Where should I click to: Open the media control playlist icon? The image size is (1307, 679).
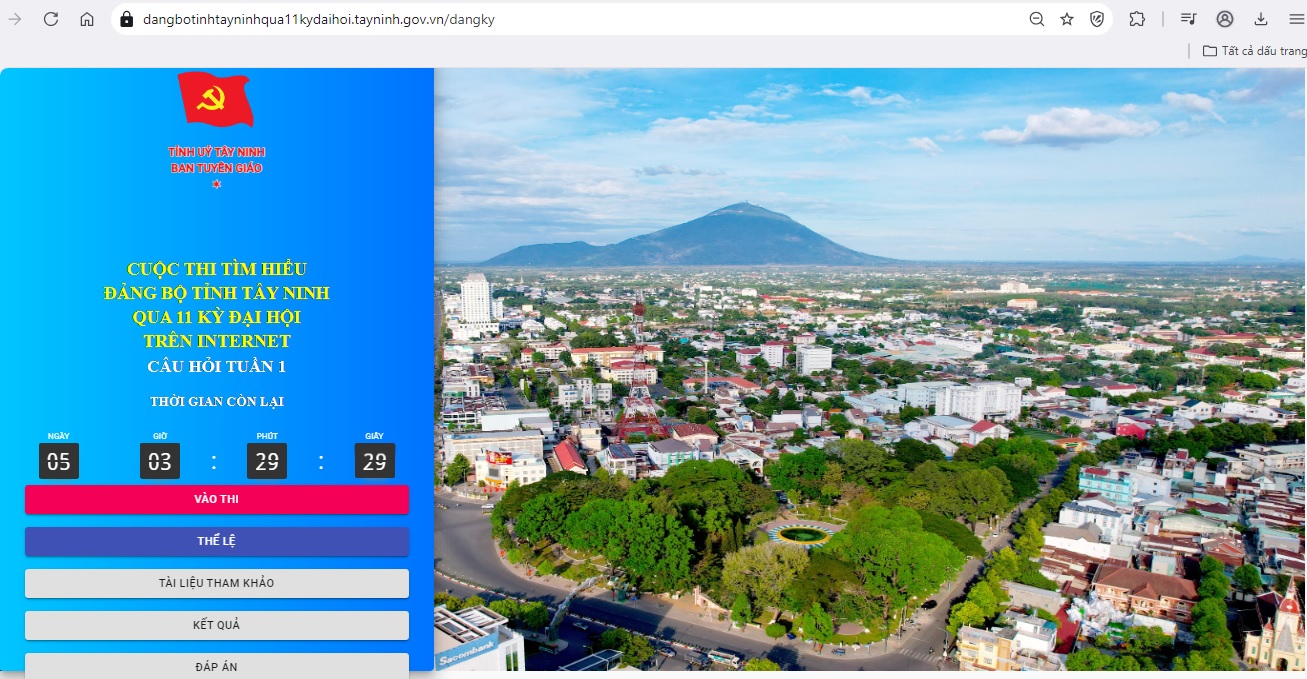1188,19
